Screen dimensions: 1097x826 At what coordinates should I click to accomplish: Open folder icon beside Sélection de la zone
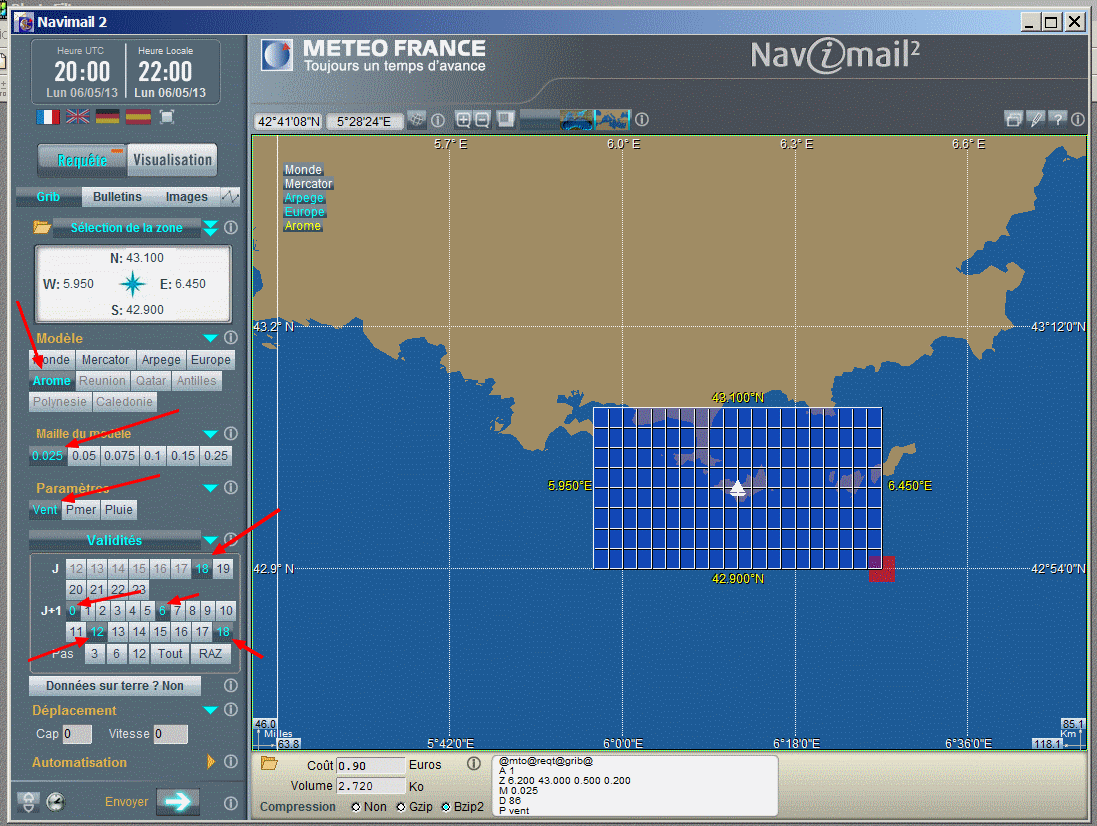point(42,227)
